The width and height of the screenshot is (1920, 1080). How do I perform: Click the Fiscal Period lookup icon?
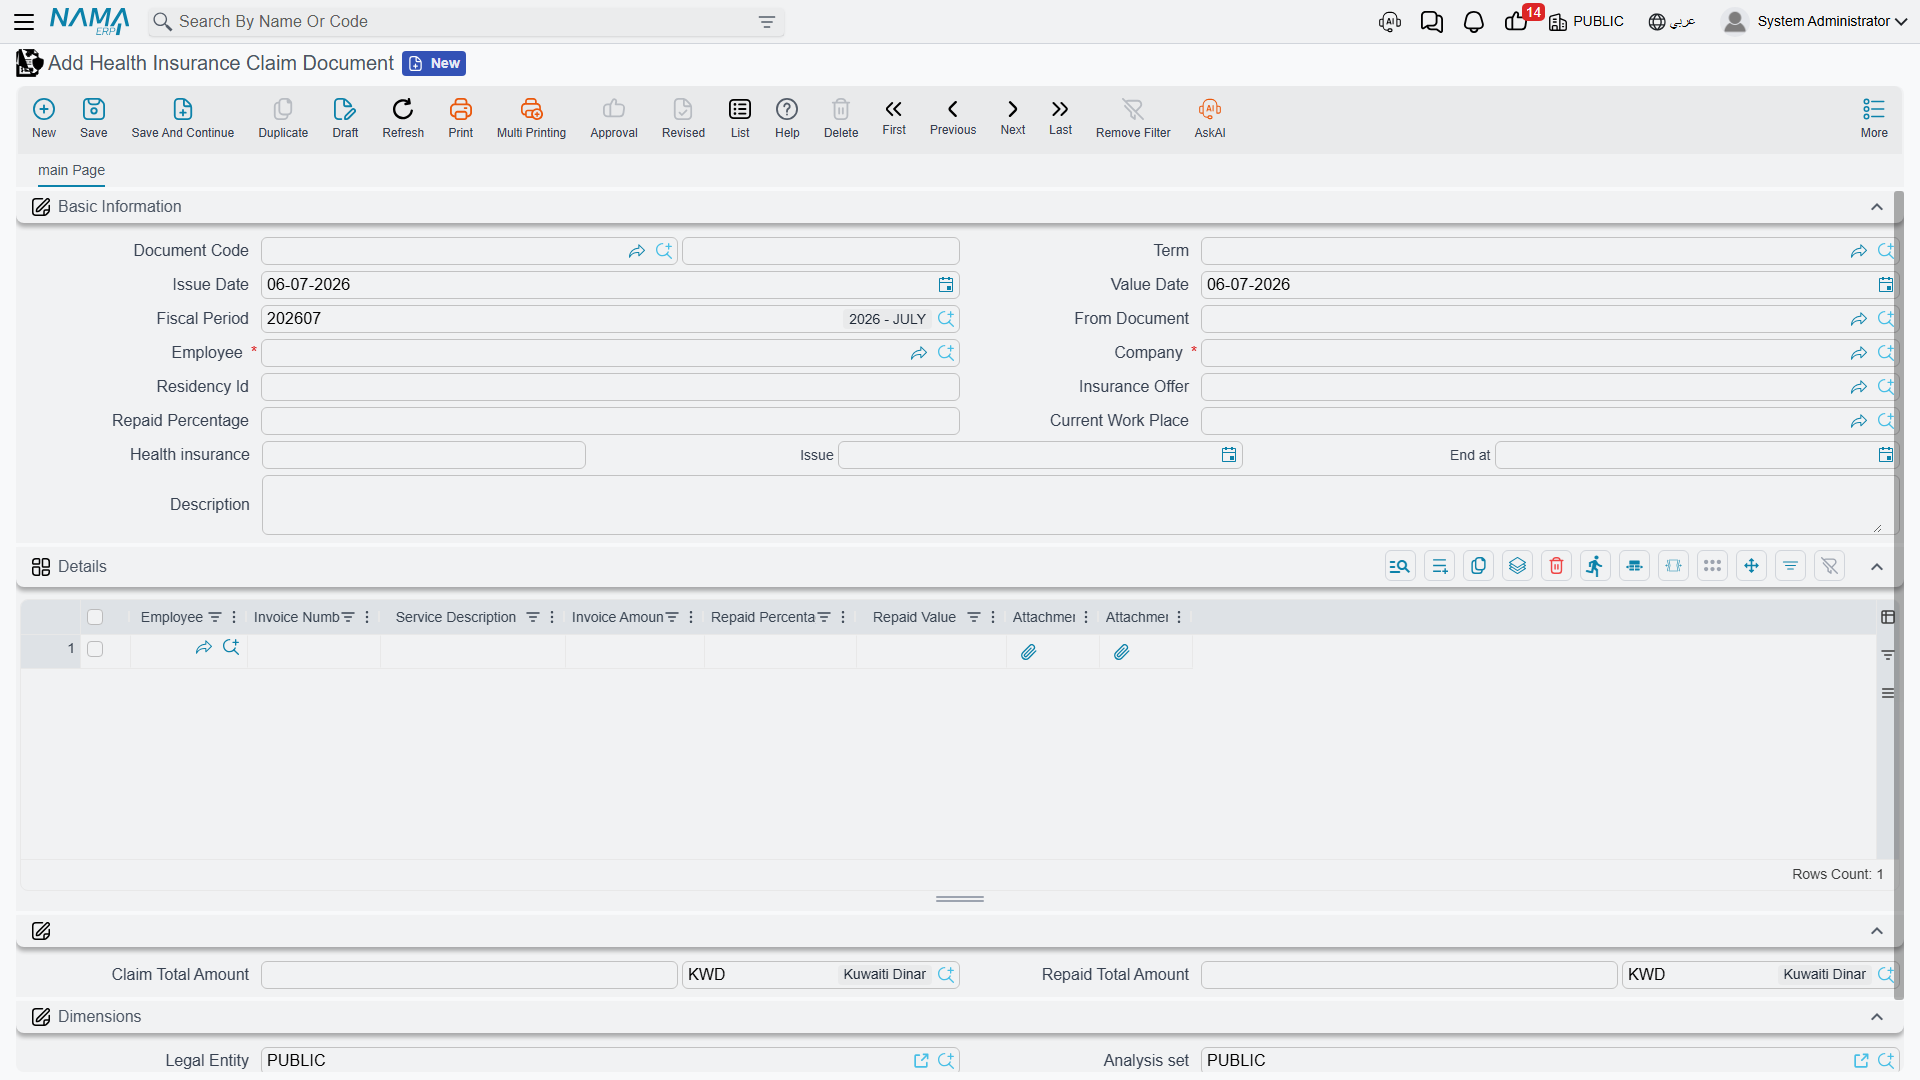[946, 319]
